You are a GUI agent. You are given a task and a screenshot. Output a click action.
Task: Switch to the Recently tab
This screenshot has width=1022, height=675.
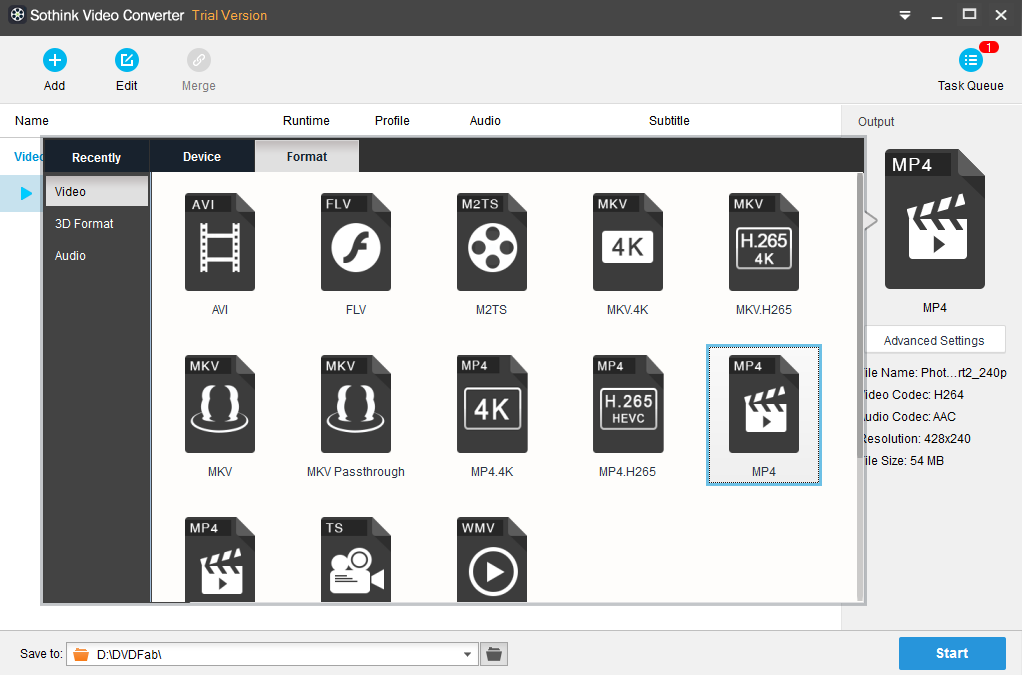point(96,157)
